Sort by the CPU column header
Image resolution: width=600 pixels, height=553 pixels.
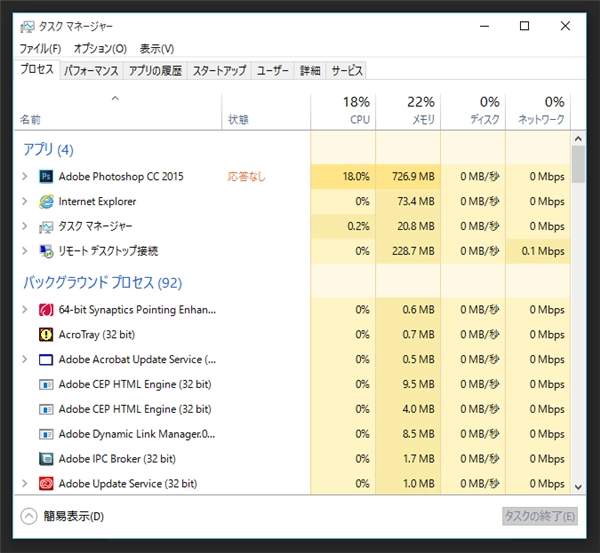[x=343, y=111]
